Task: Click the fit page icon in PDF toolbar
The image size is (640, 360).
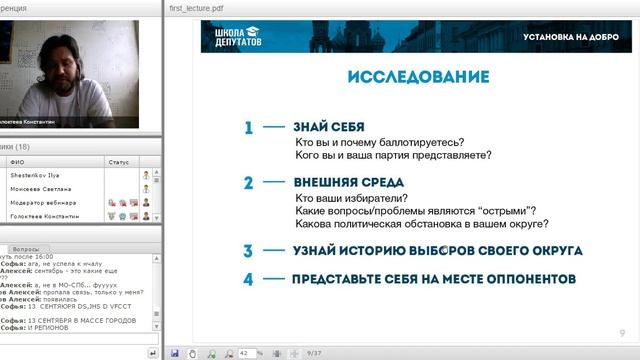Action: click(277, 353)
